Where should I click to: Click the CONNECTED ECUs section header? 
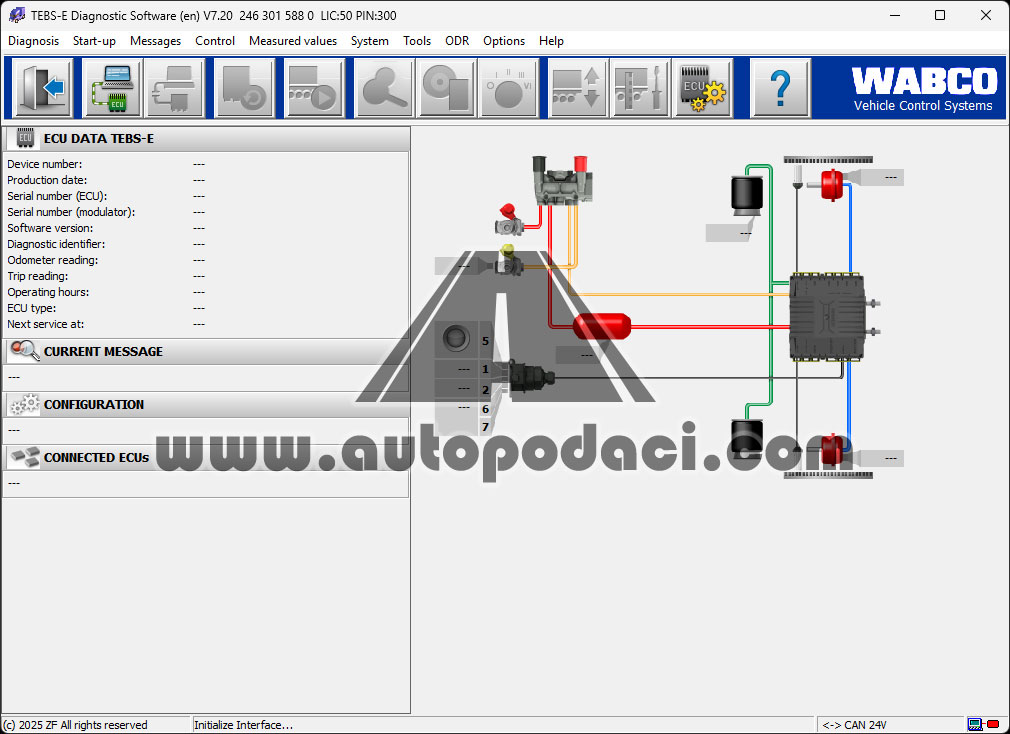pos(206,457)
